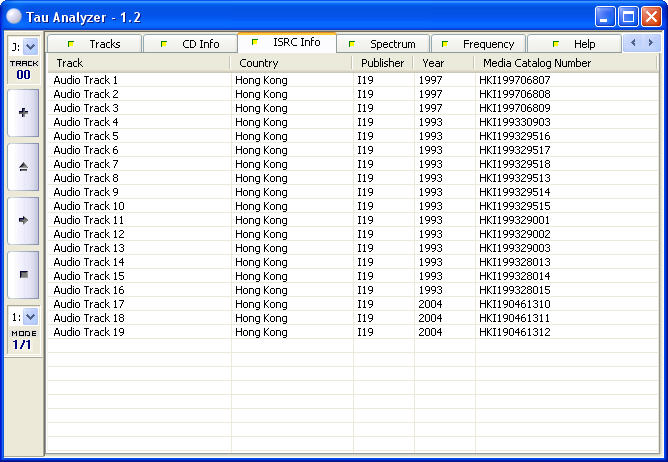Screen dimensions: 668x462
Task: Select the Help tab
Action: pyautogui.click(x=575, y=44)
